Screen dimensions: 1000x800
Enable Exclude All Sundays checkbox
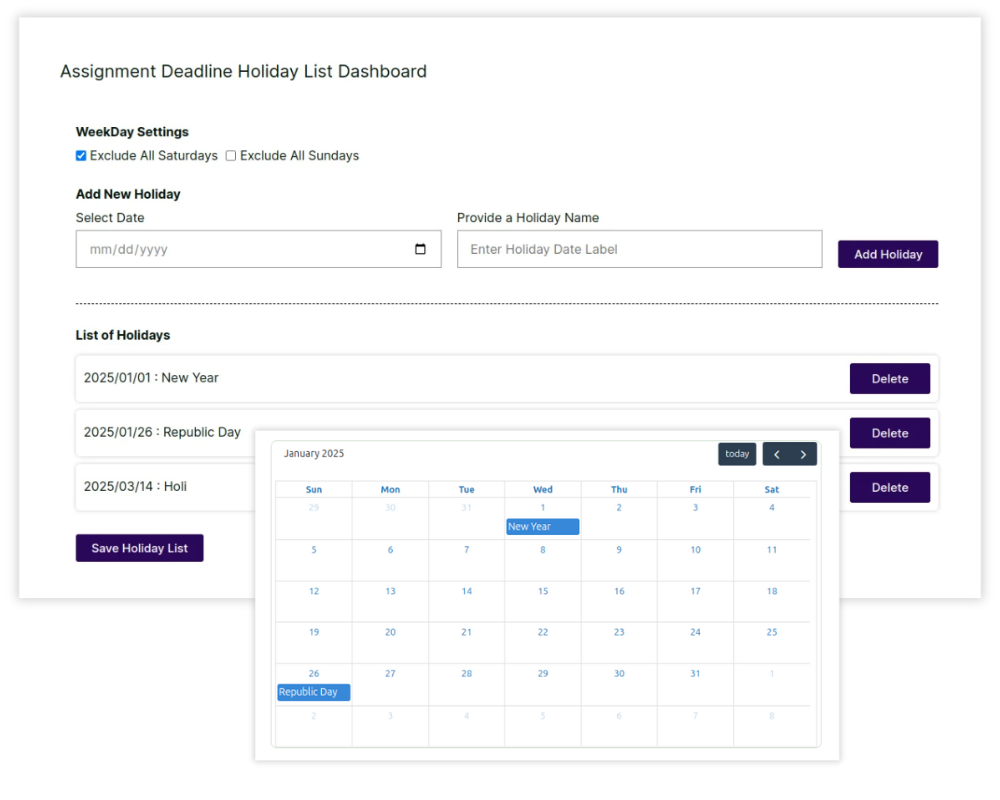pos(231,156)
